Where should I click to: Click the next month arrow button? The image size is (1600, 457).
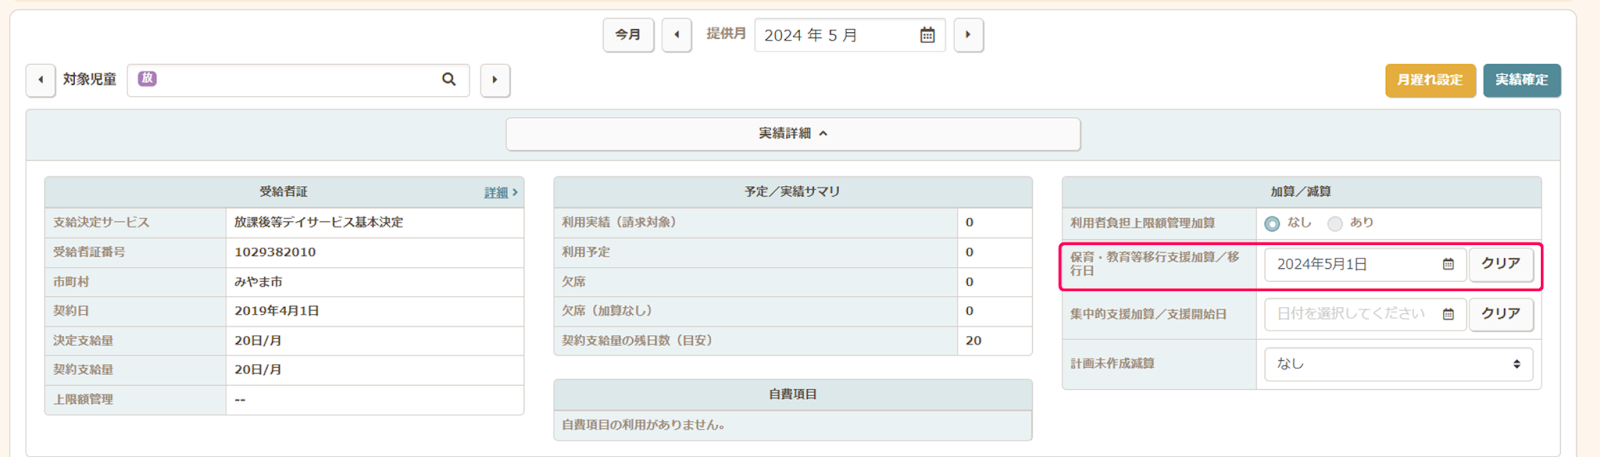coord(968,35)
